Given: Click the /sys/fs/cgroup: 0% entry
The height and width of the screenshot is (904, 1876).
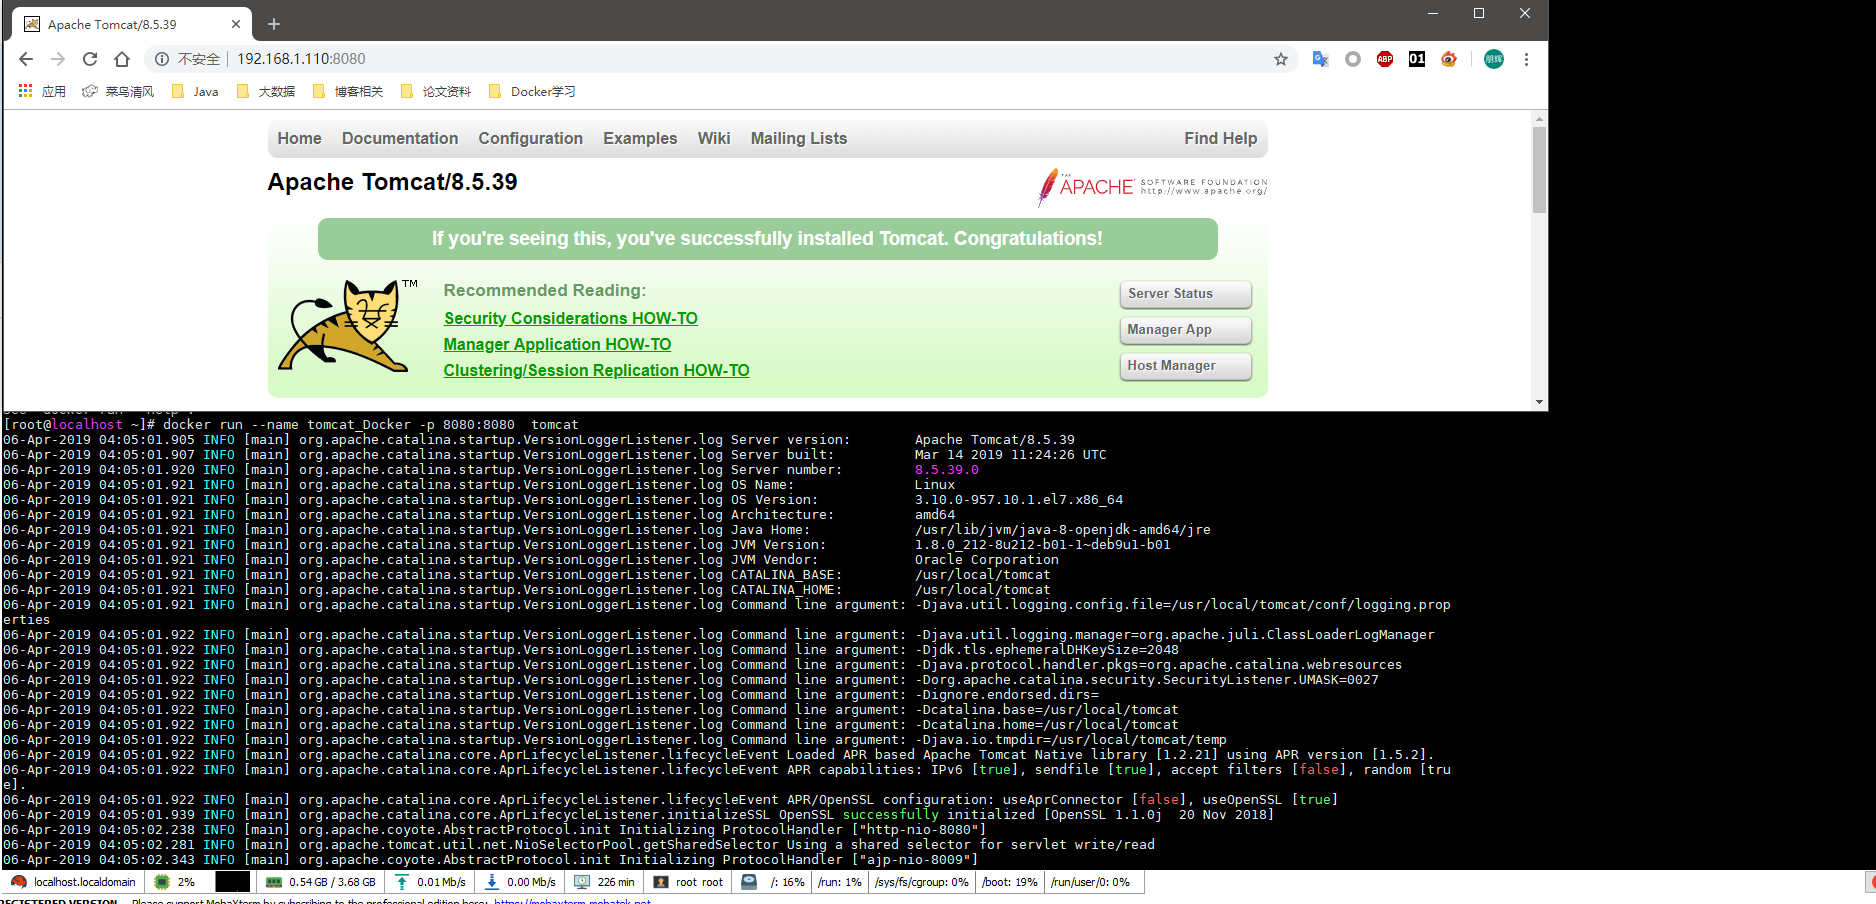Looking at the screenshot, I should point(922,882).
